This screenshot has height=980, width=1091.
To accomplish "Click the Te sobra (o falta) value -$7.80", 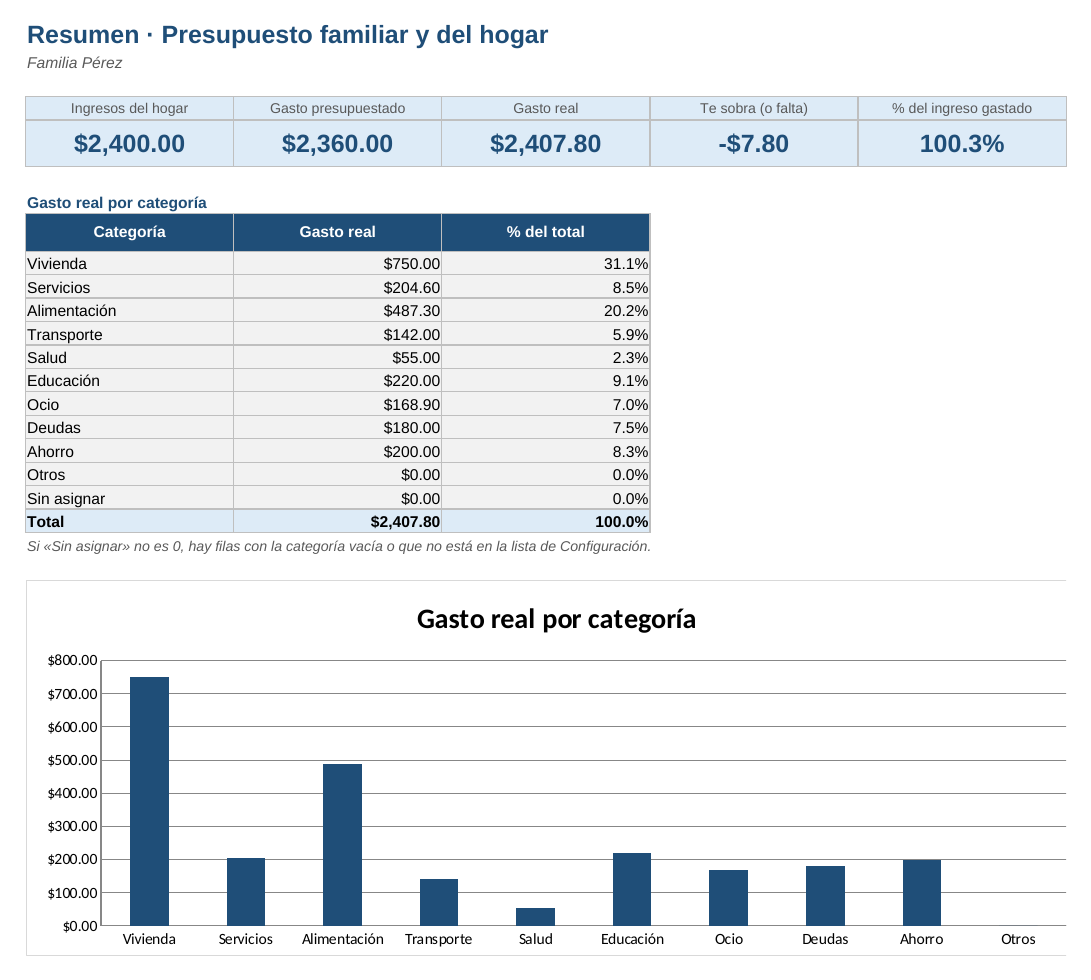I will pyautogui.click(x=754, y=143).
